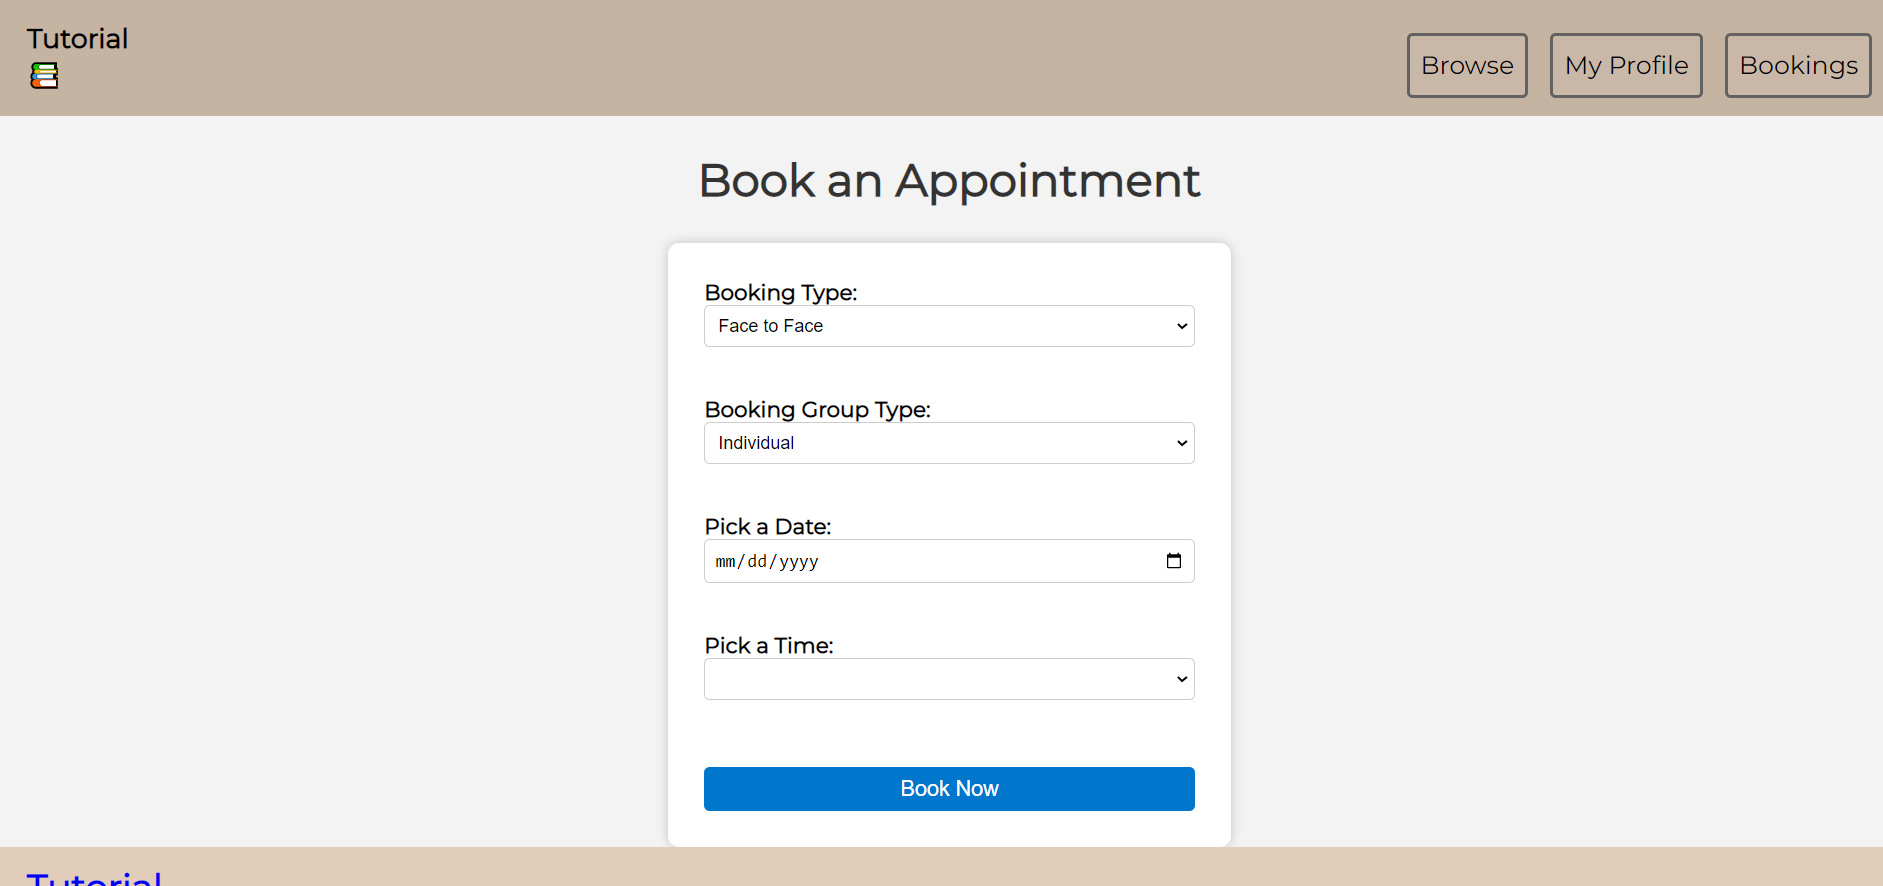The height and width of the screenshot is (886, 1883).
Task: Click the Book an Appointment heading
Action: pyautogui.click(x=949, y=181)
